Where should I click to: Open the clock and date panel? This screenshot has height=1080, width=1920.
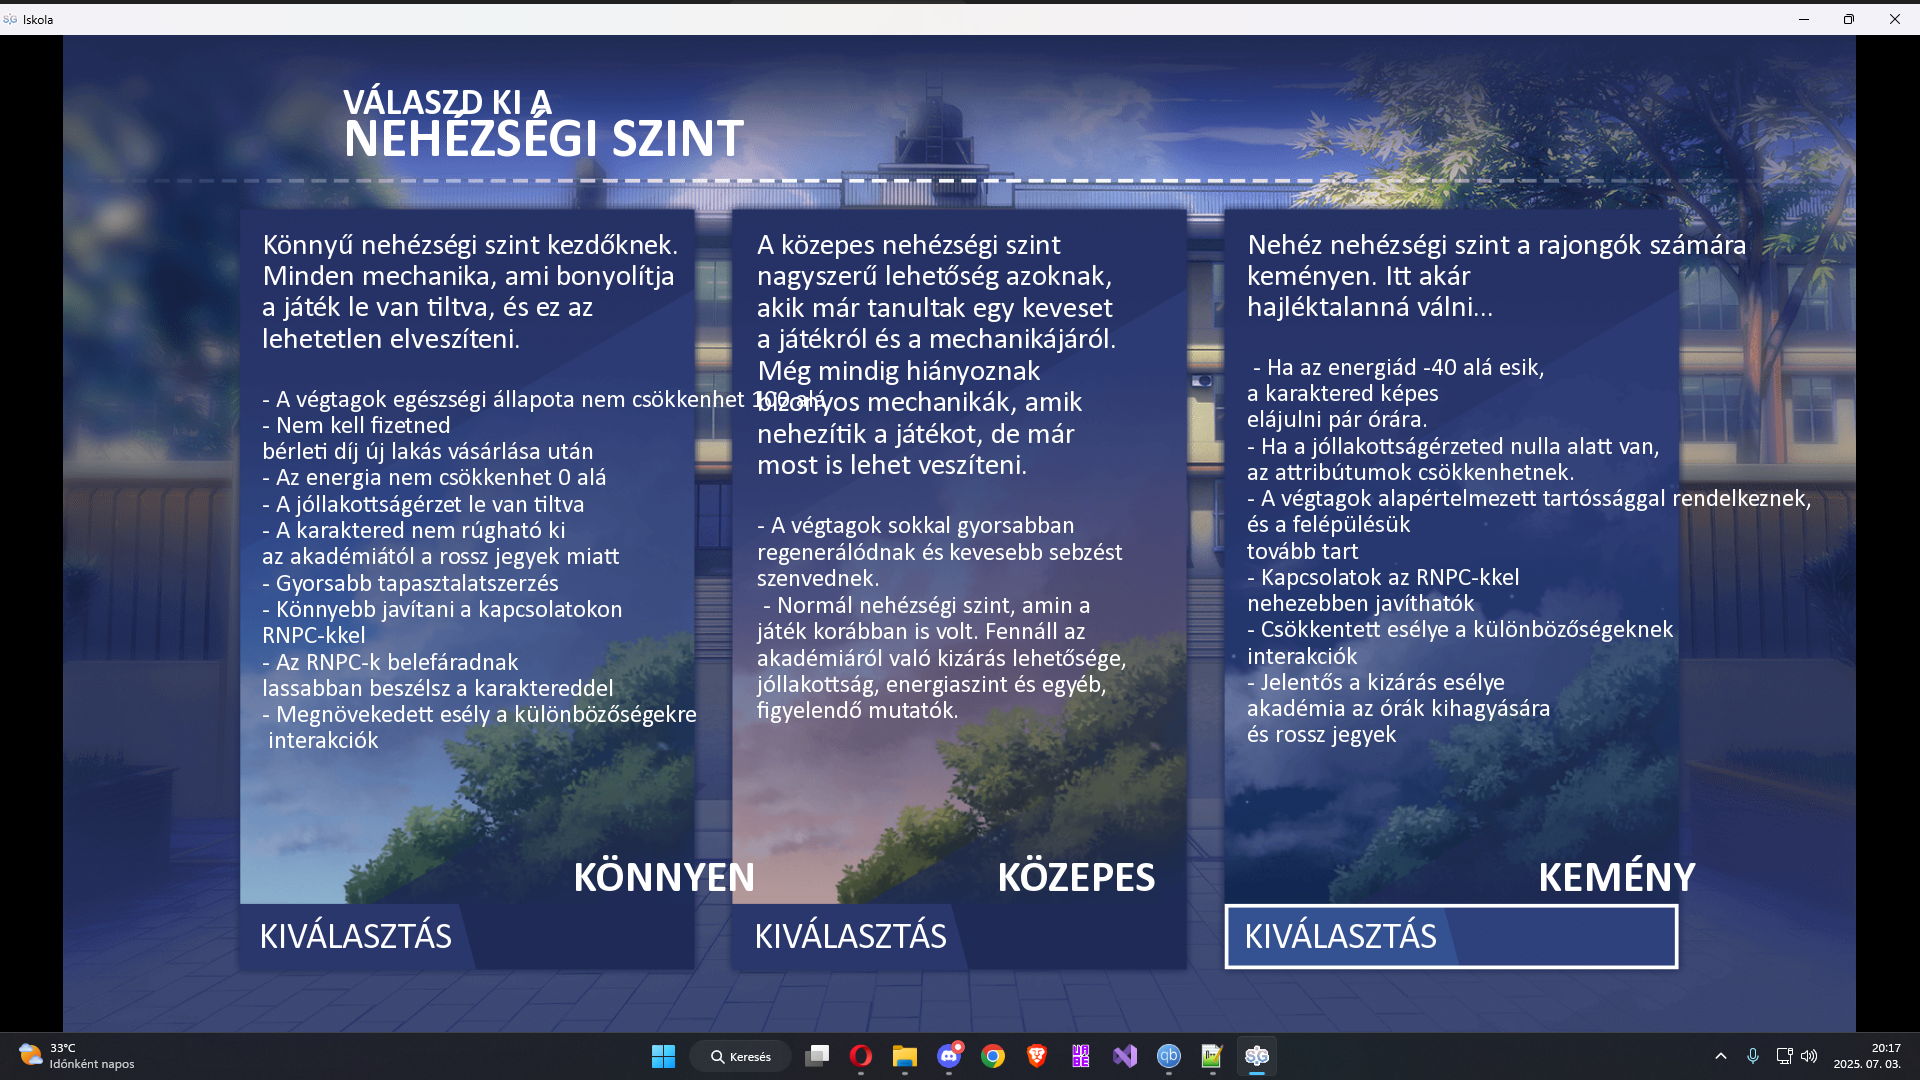coord(1867,1056)
